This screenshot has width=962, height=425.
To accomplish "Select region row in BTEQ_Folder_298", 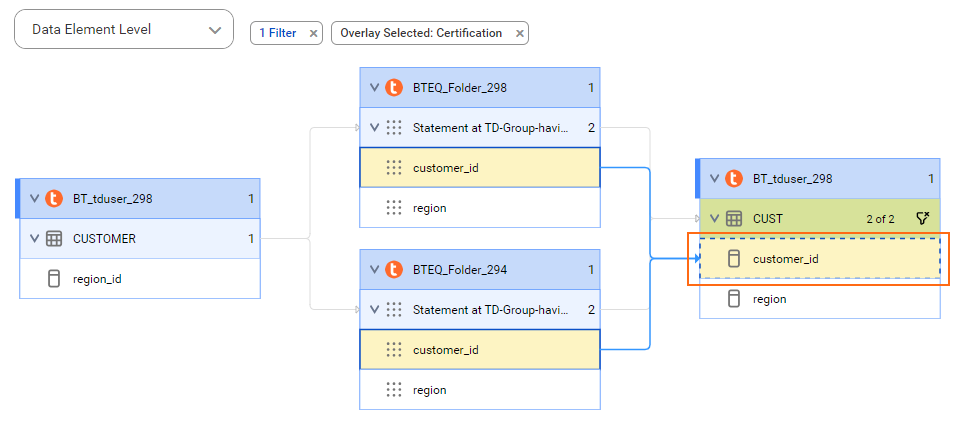I will pyautogui.click(x=480, y=208).
